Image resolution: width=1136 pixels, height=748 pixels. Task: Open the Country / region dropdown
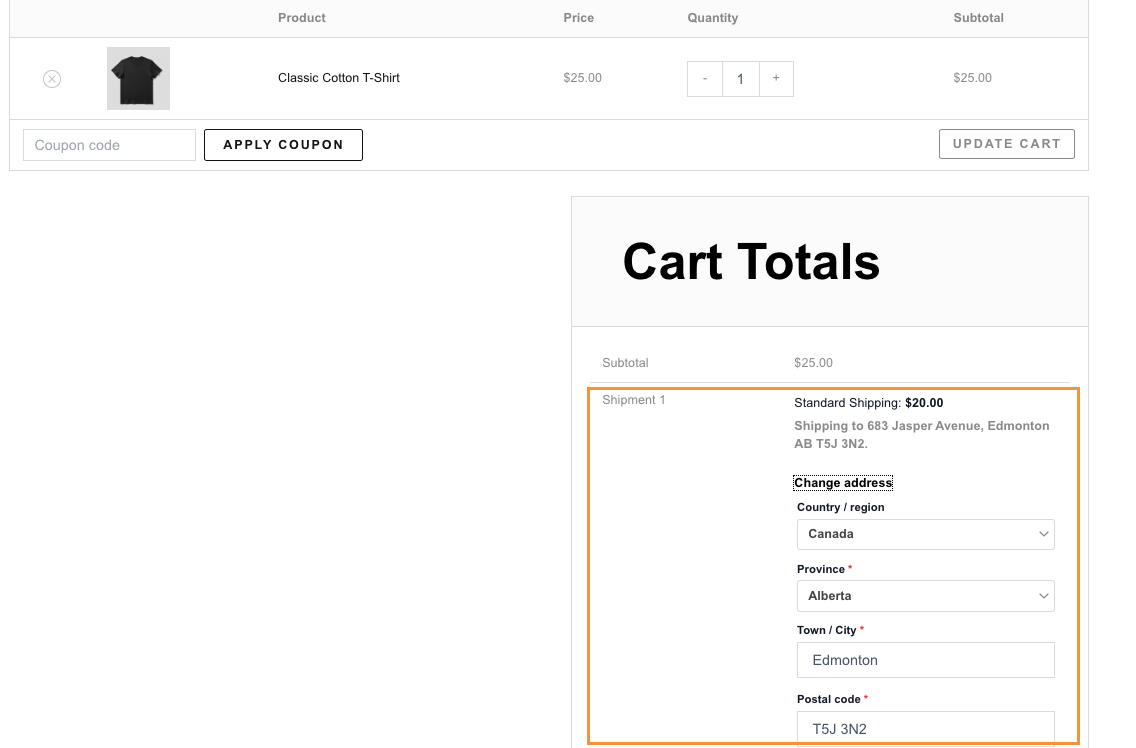[x=925, y=534]
